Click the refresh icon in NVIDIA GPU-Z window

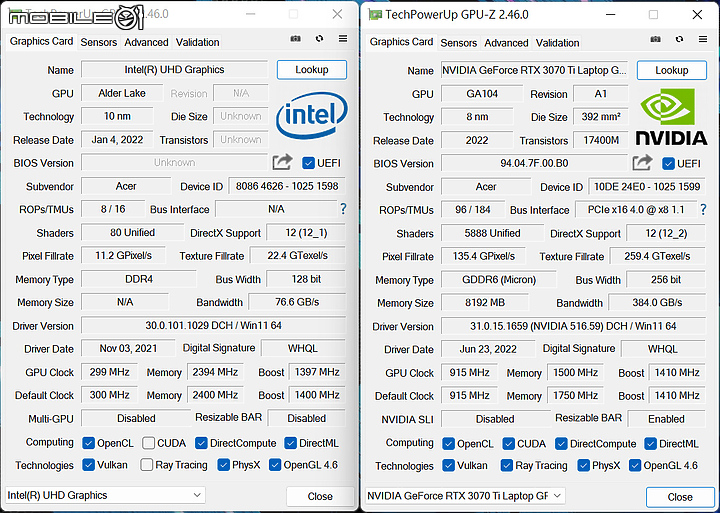[680, 39]
